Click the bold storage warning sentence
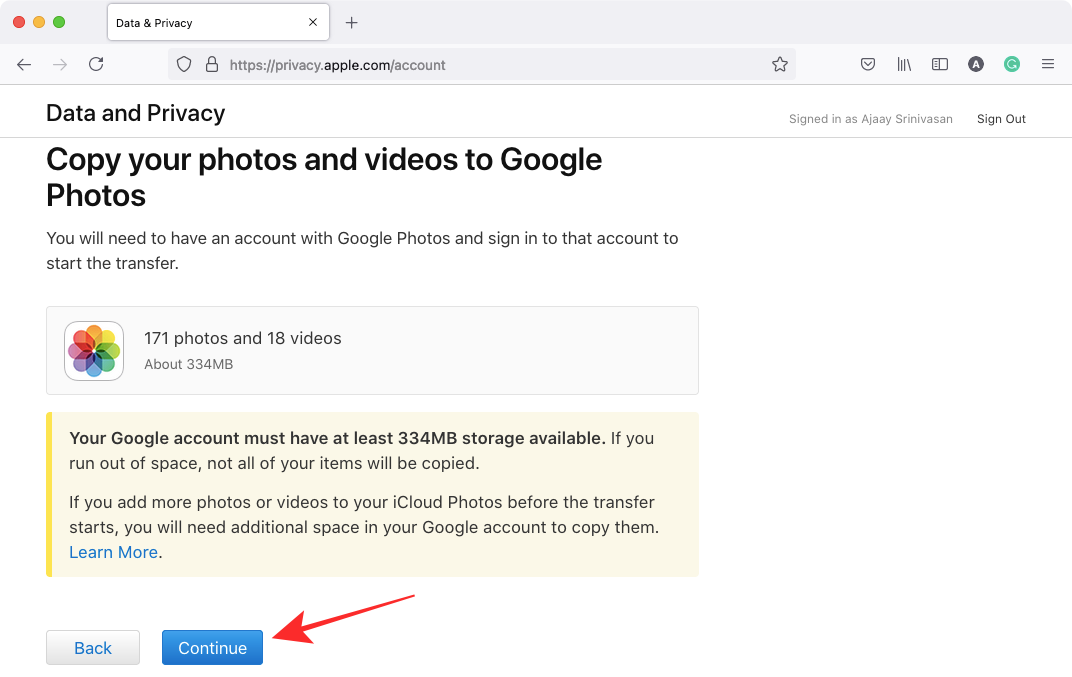This screenshot has height=677, width=1072. pyautogui.click(x=337, y=438)
